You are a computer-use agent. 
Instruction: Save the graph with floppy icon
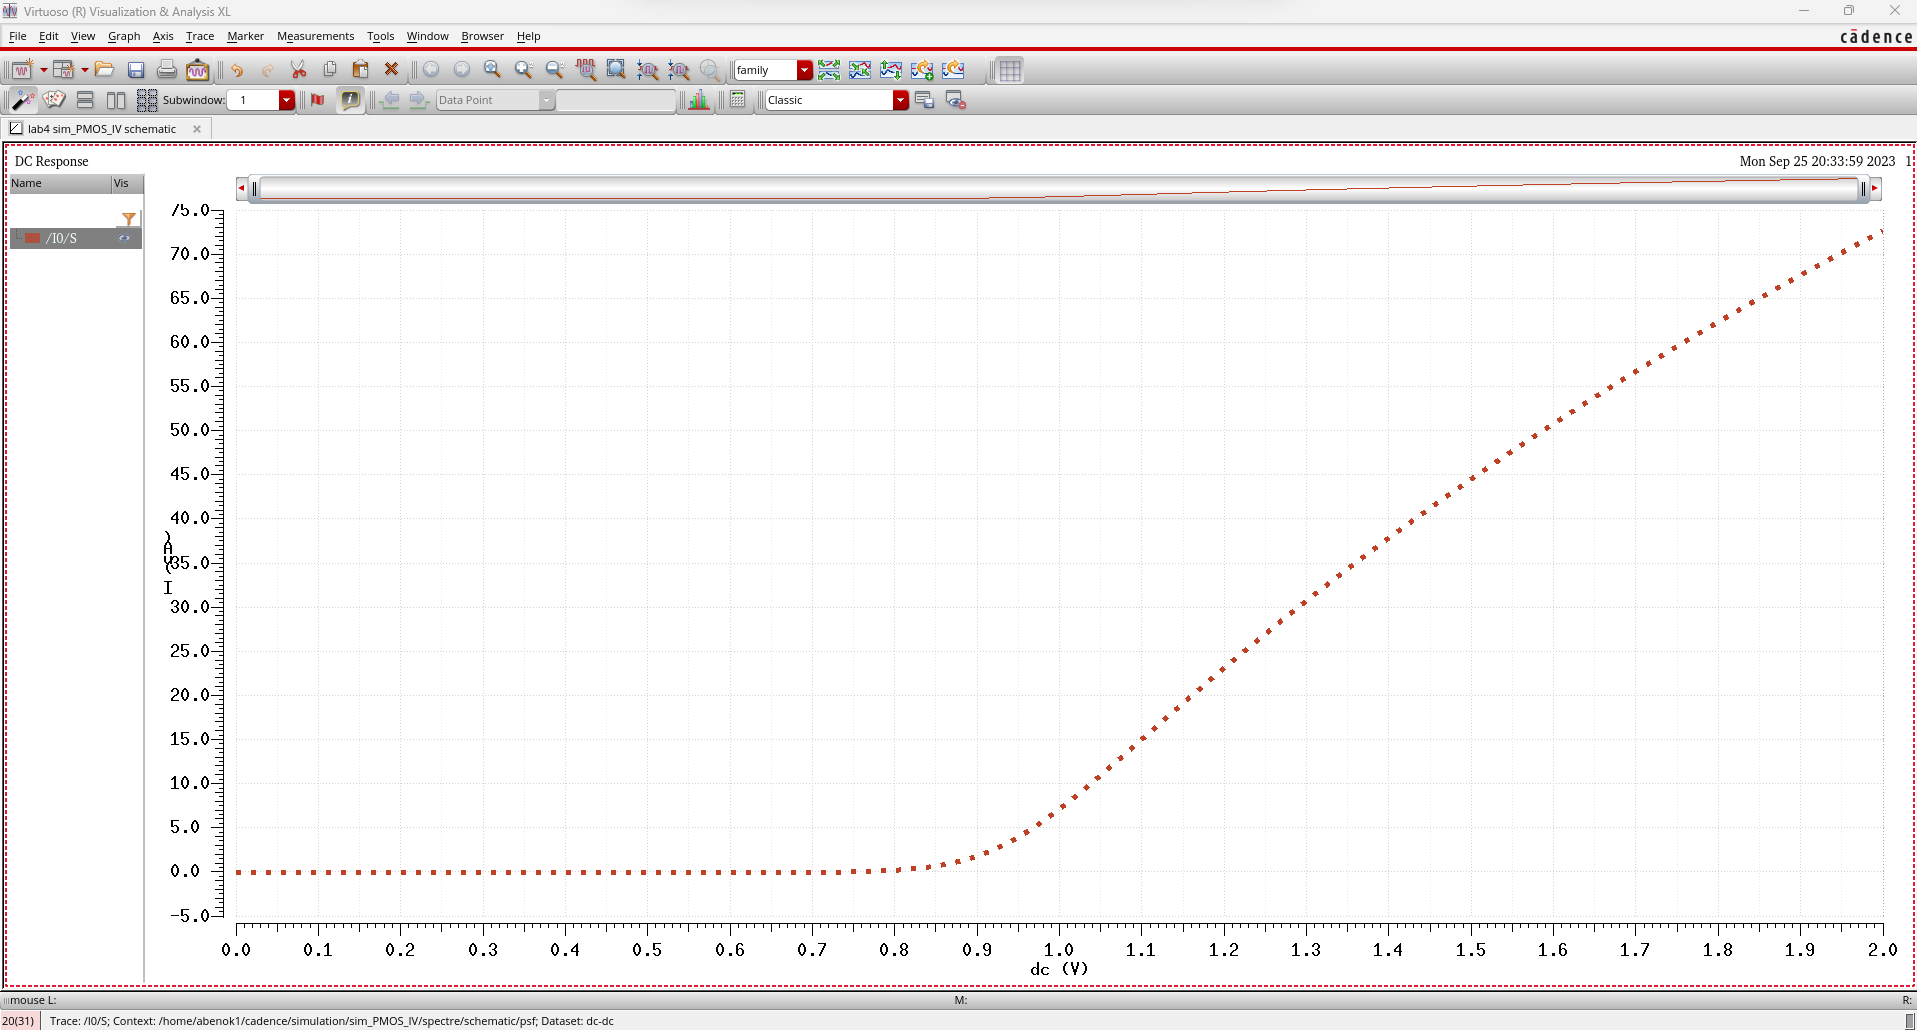[x=136, y=70]
